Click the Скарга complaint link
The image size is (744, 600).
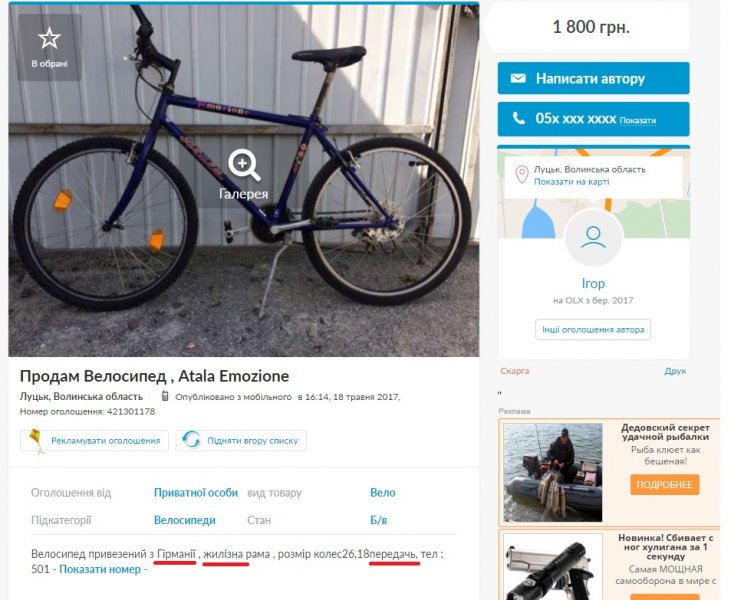(x=514, y=371)
